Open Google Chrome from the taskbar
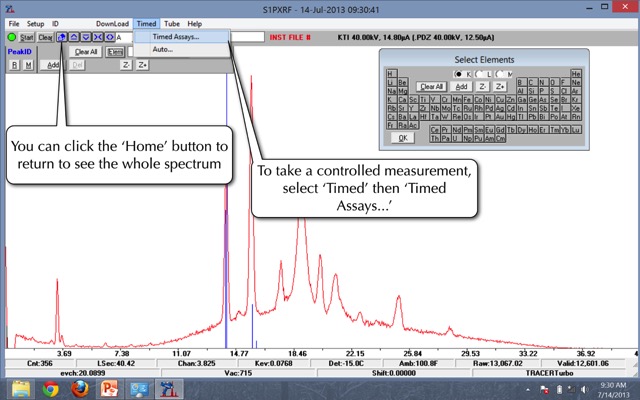640x400 pixels. coord(51,389)
